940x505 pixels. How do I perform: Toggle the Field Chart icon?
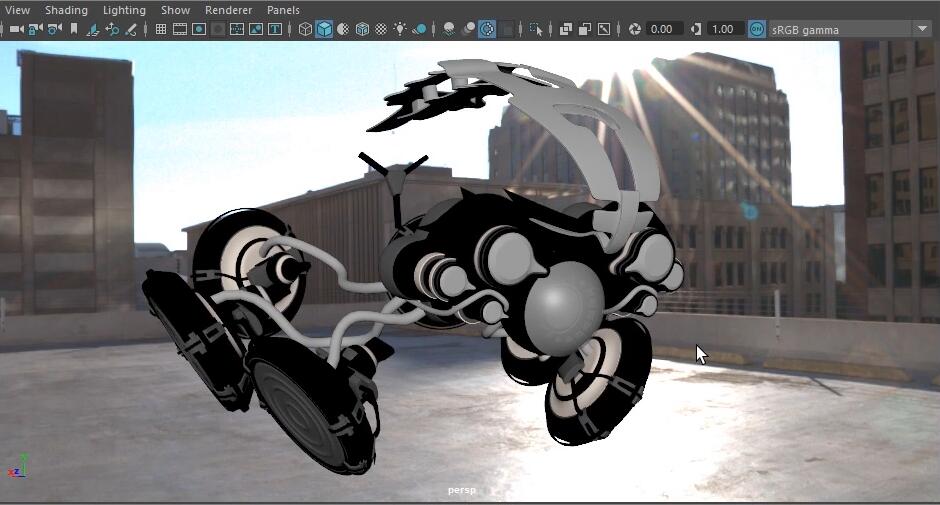237,29
